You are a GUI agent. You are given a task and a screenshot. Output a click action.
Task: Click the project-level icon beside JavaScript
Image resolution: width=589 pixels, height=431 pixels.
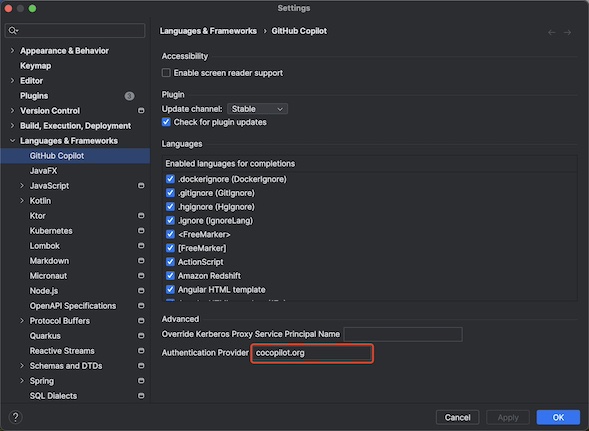(141, 186)
